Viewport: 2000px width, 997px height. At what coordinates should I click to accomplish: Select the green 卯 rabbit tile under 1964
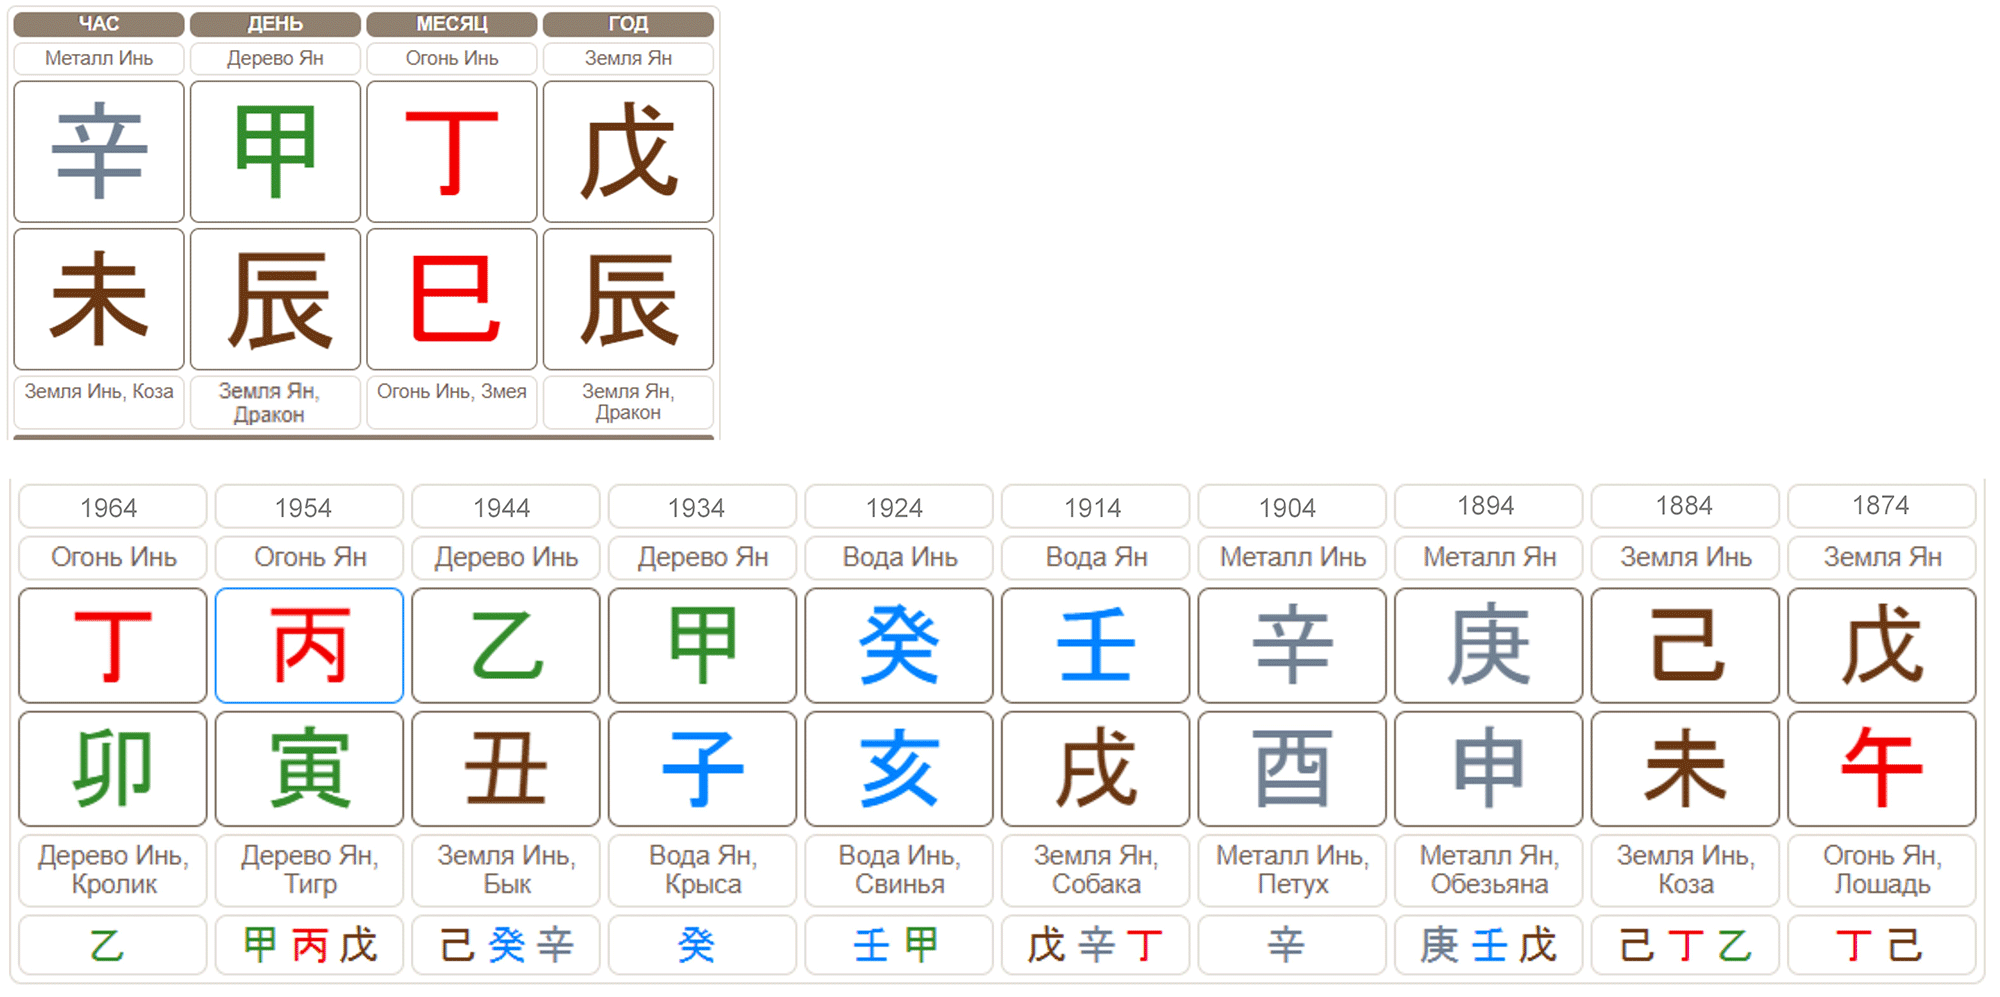113,769
